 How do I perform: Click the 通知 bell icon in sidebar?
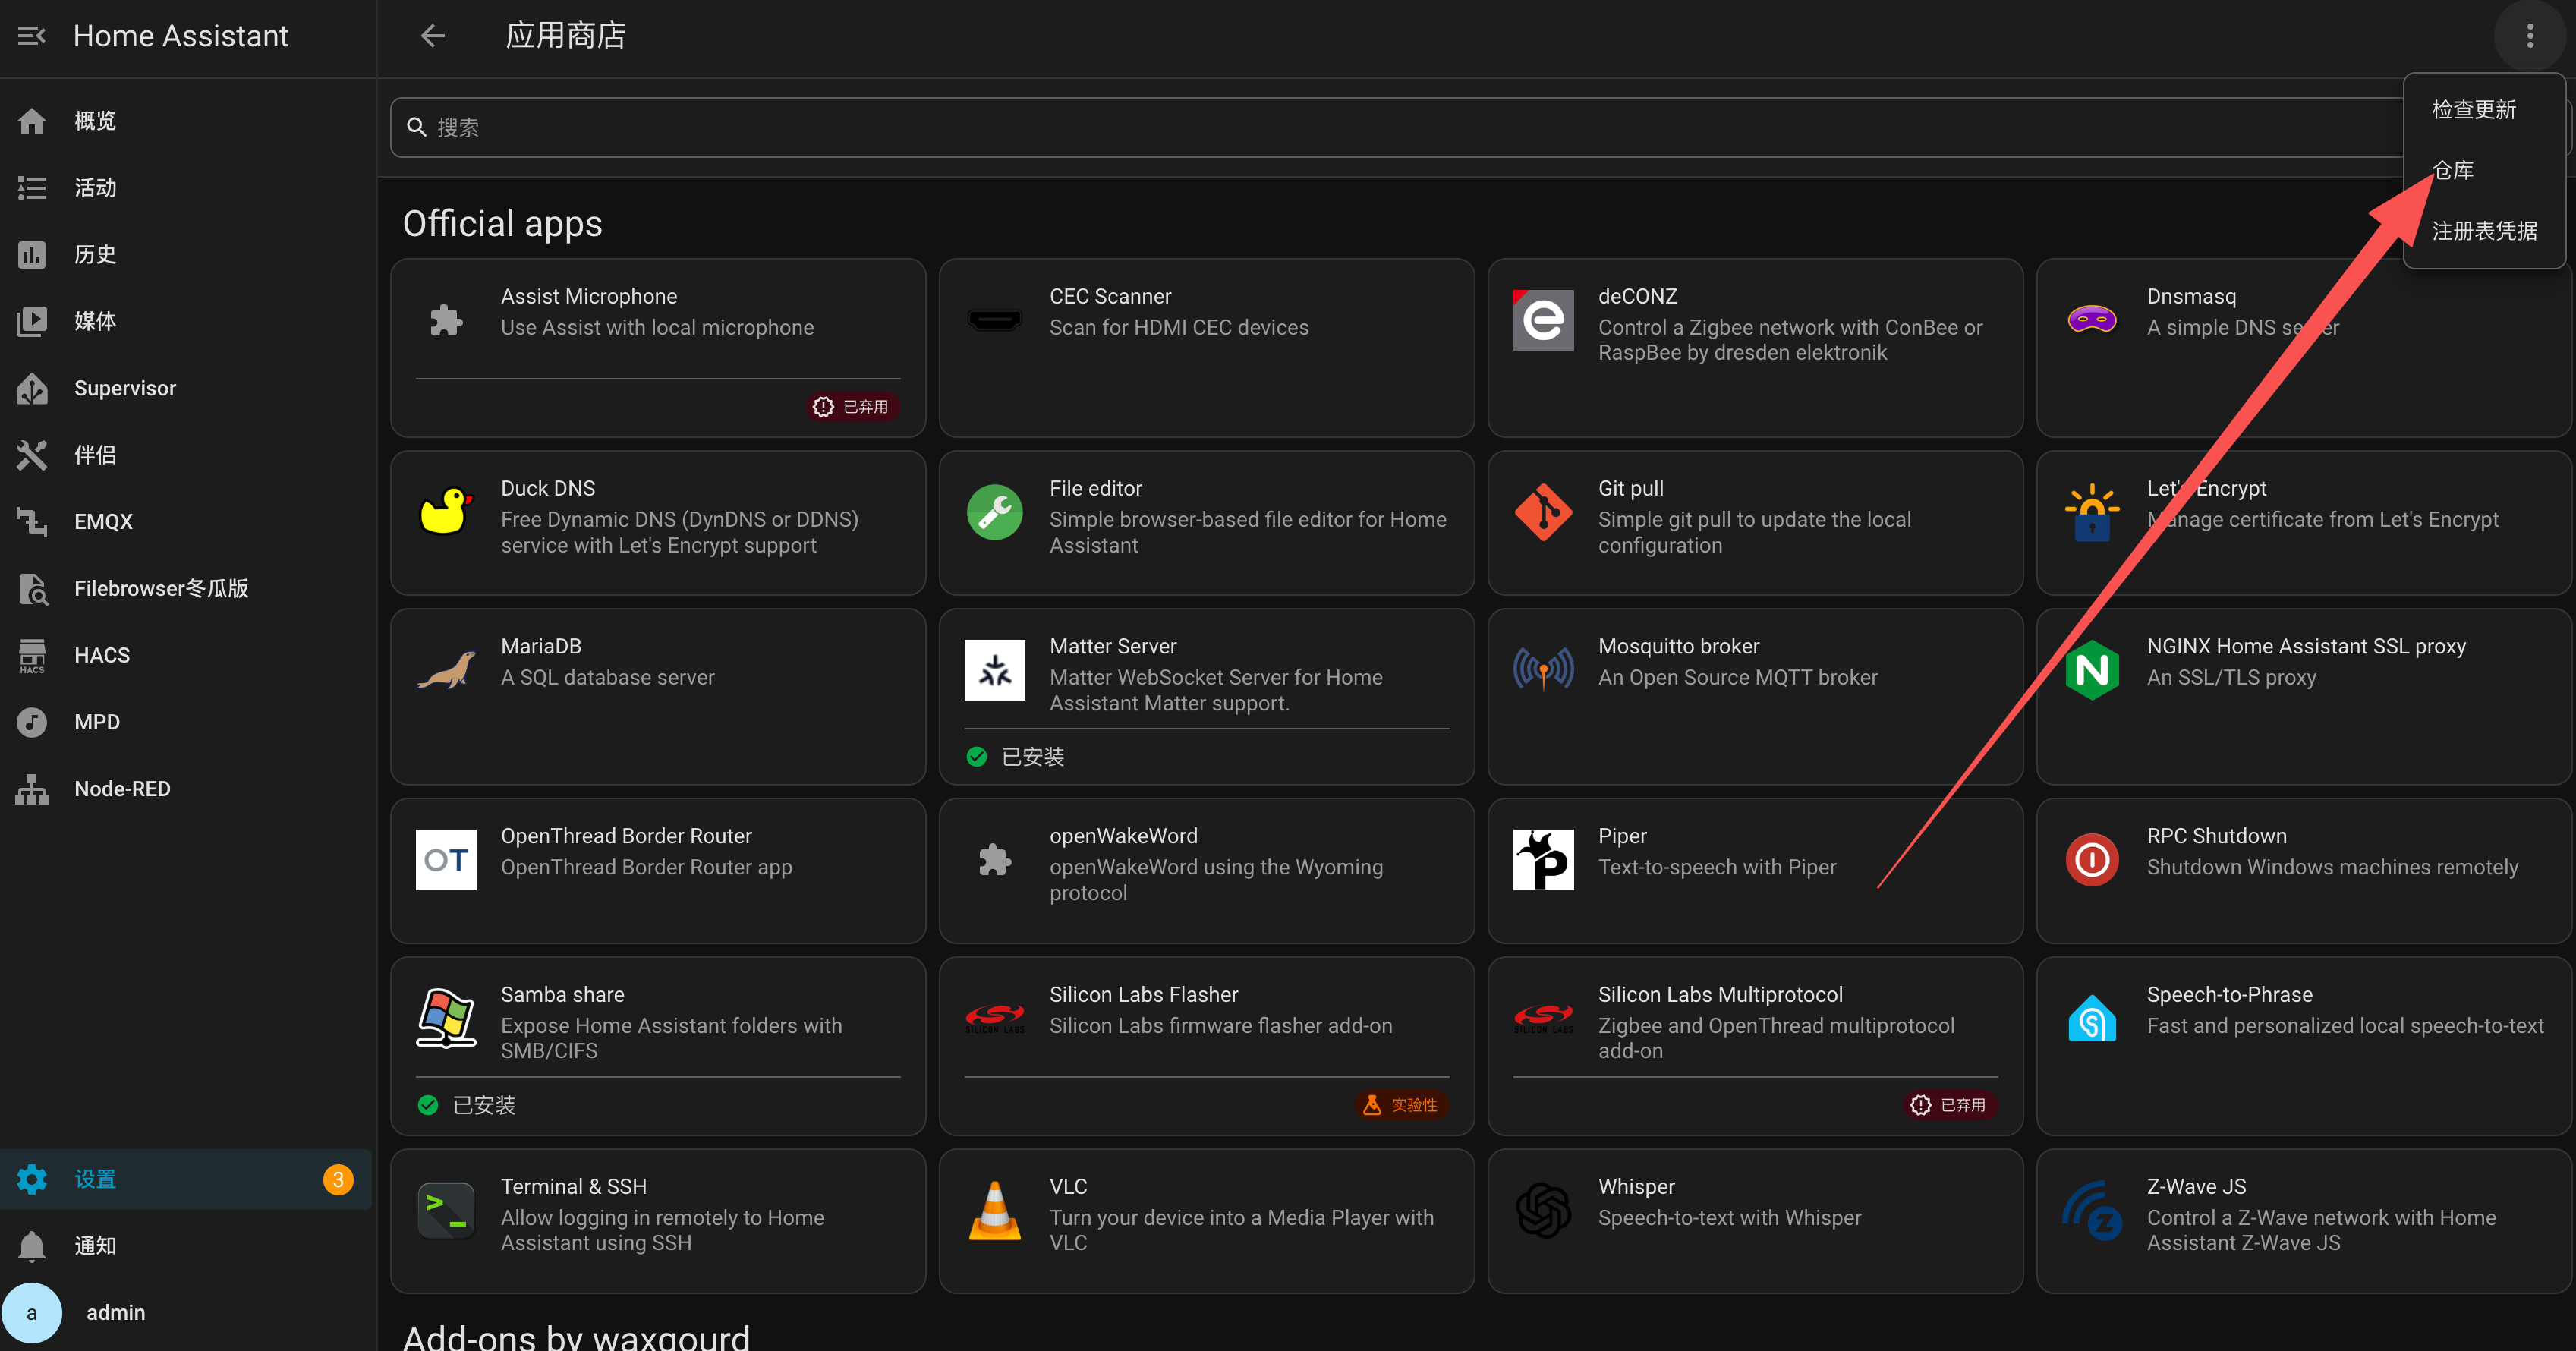[x=32, y=1246]
